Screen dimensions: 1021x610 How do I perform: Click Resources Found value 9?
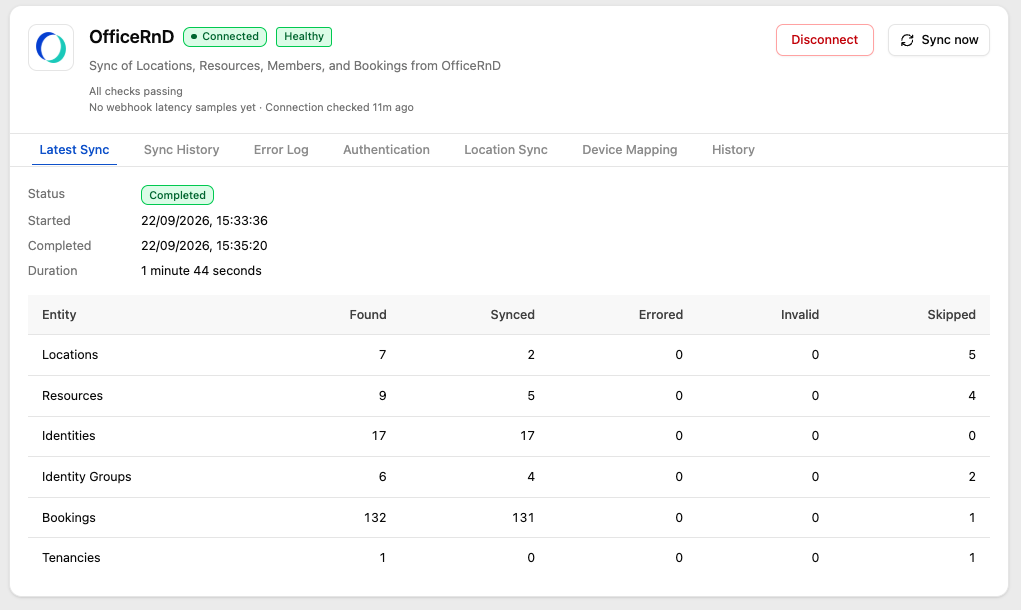coord(382,396)
